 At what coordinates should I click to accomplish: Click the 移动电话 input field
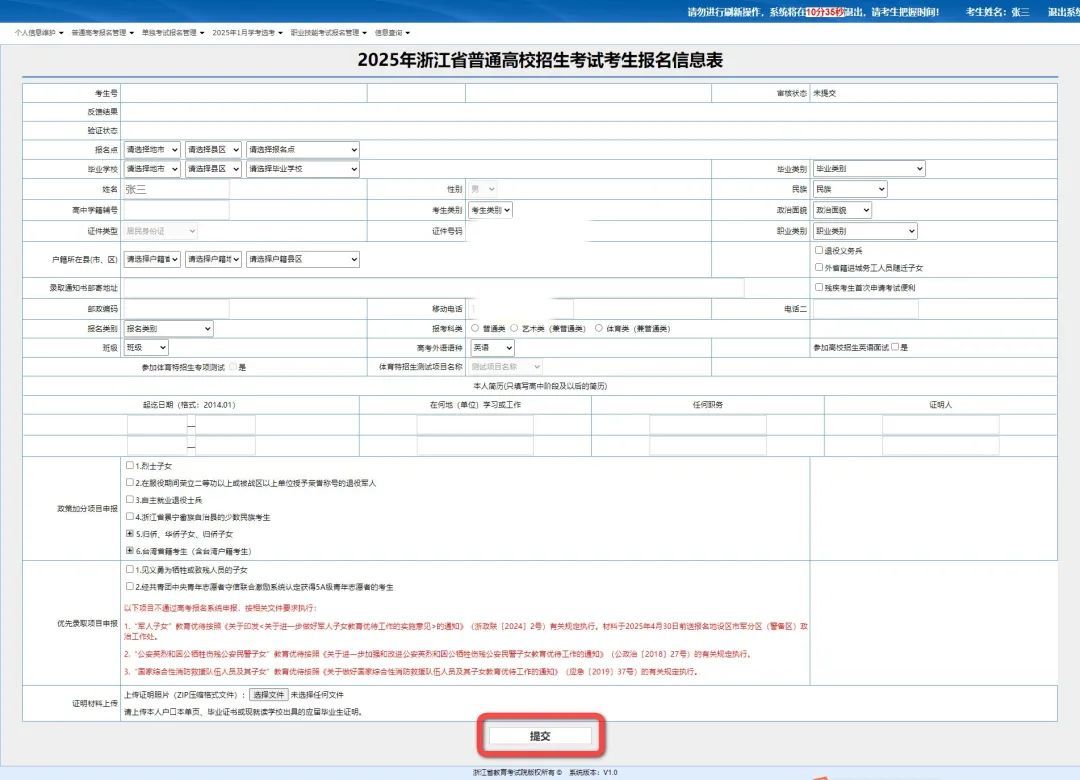coord(521,309)
